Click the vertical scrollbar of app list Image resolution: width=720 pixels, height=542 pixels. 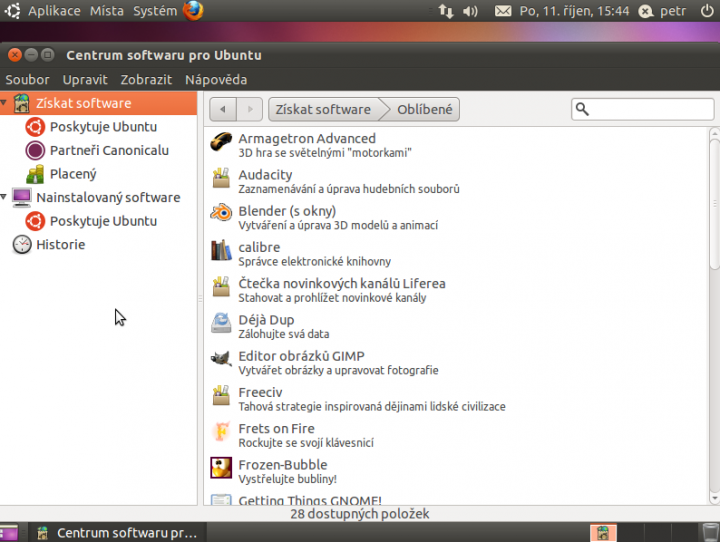(x=714, y=204)
